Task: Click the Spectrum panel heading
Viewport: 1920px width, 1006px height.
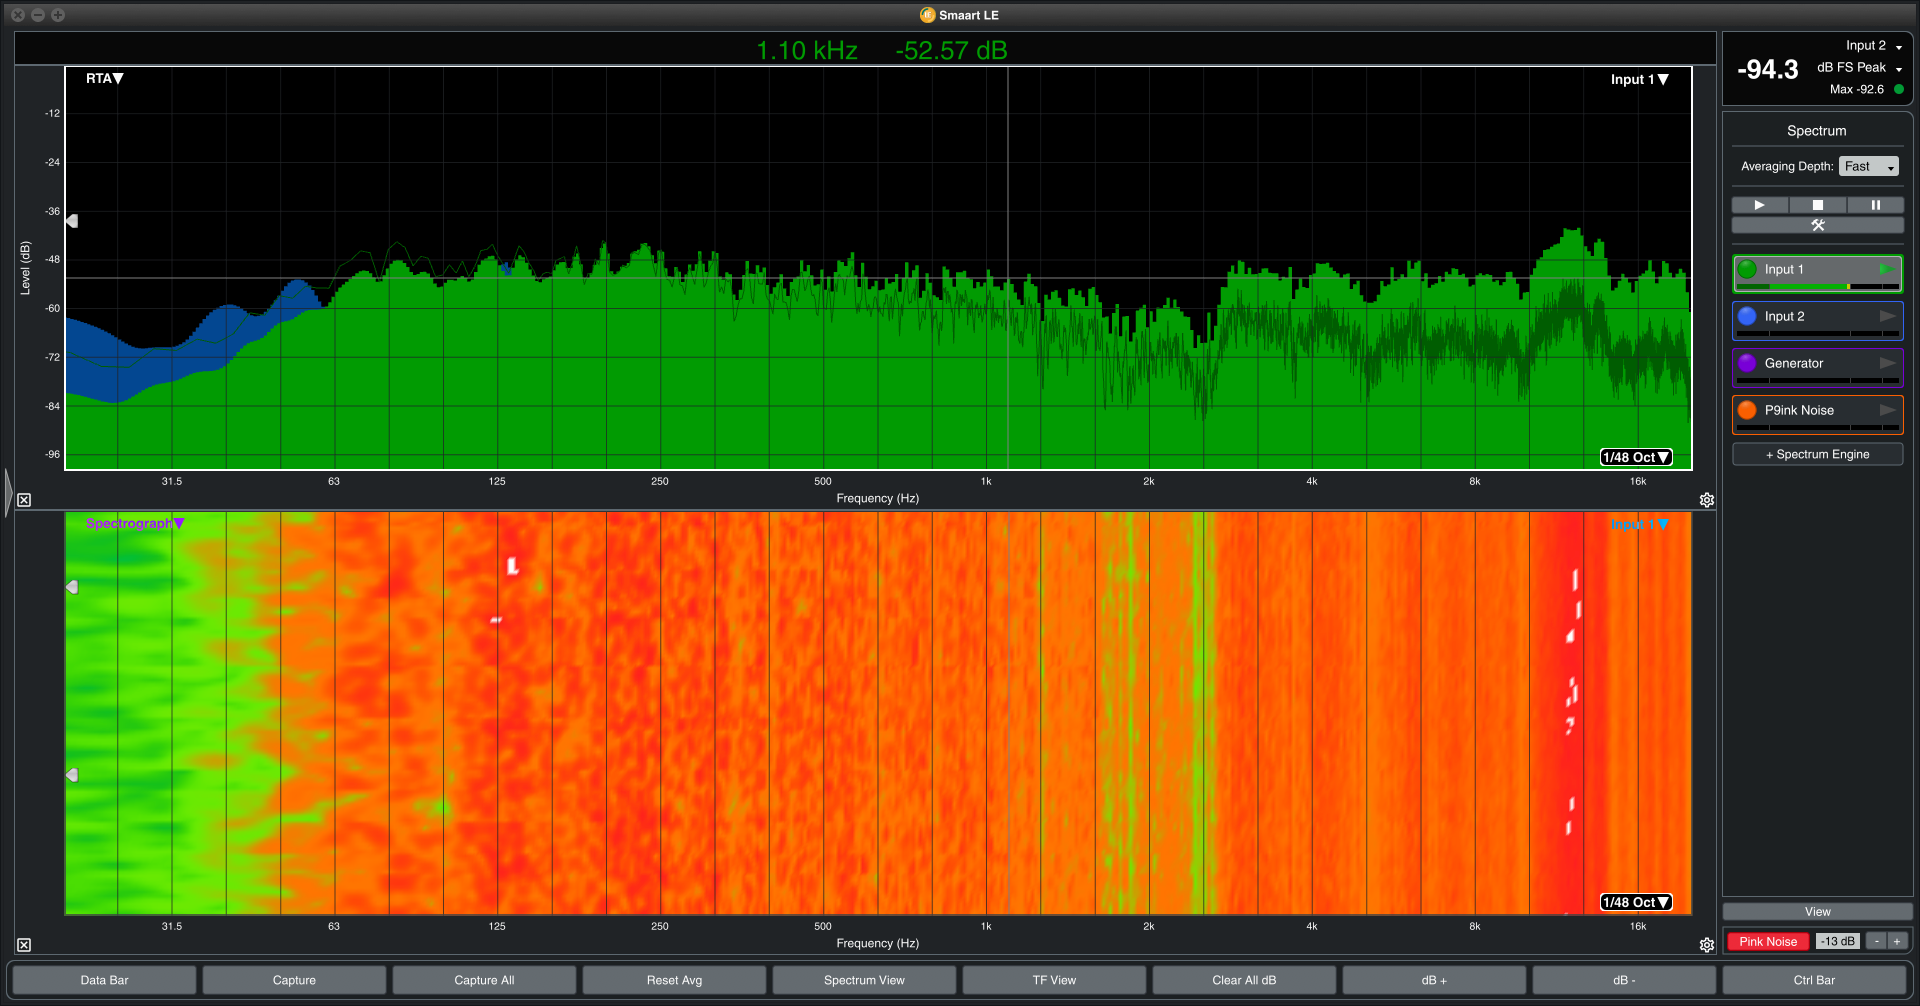Action: (x=1816, y=131)
